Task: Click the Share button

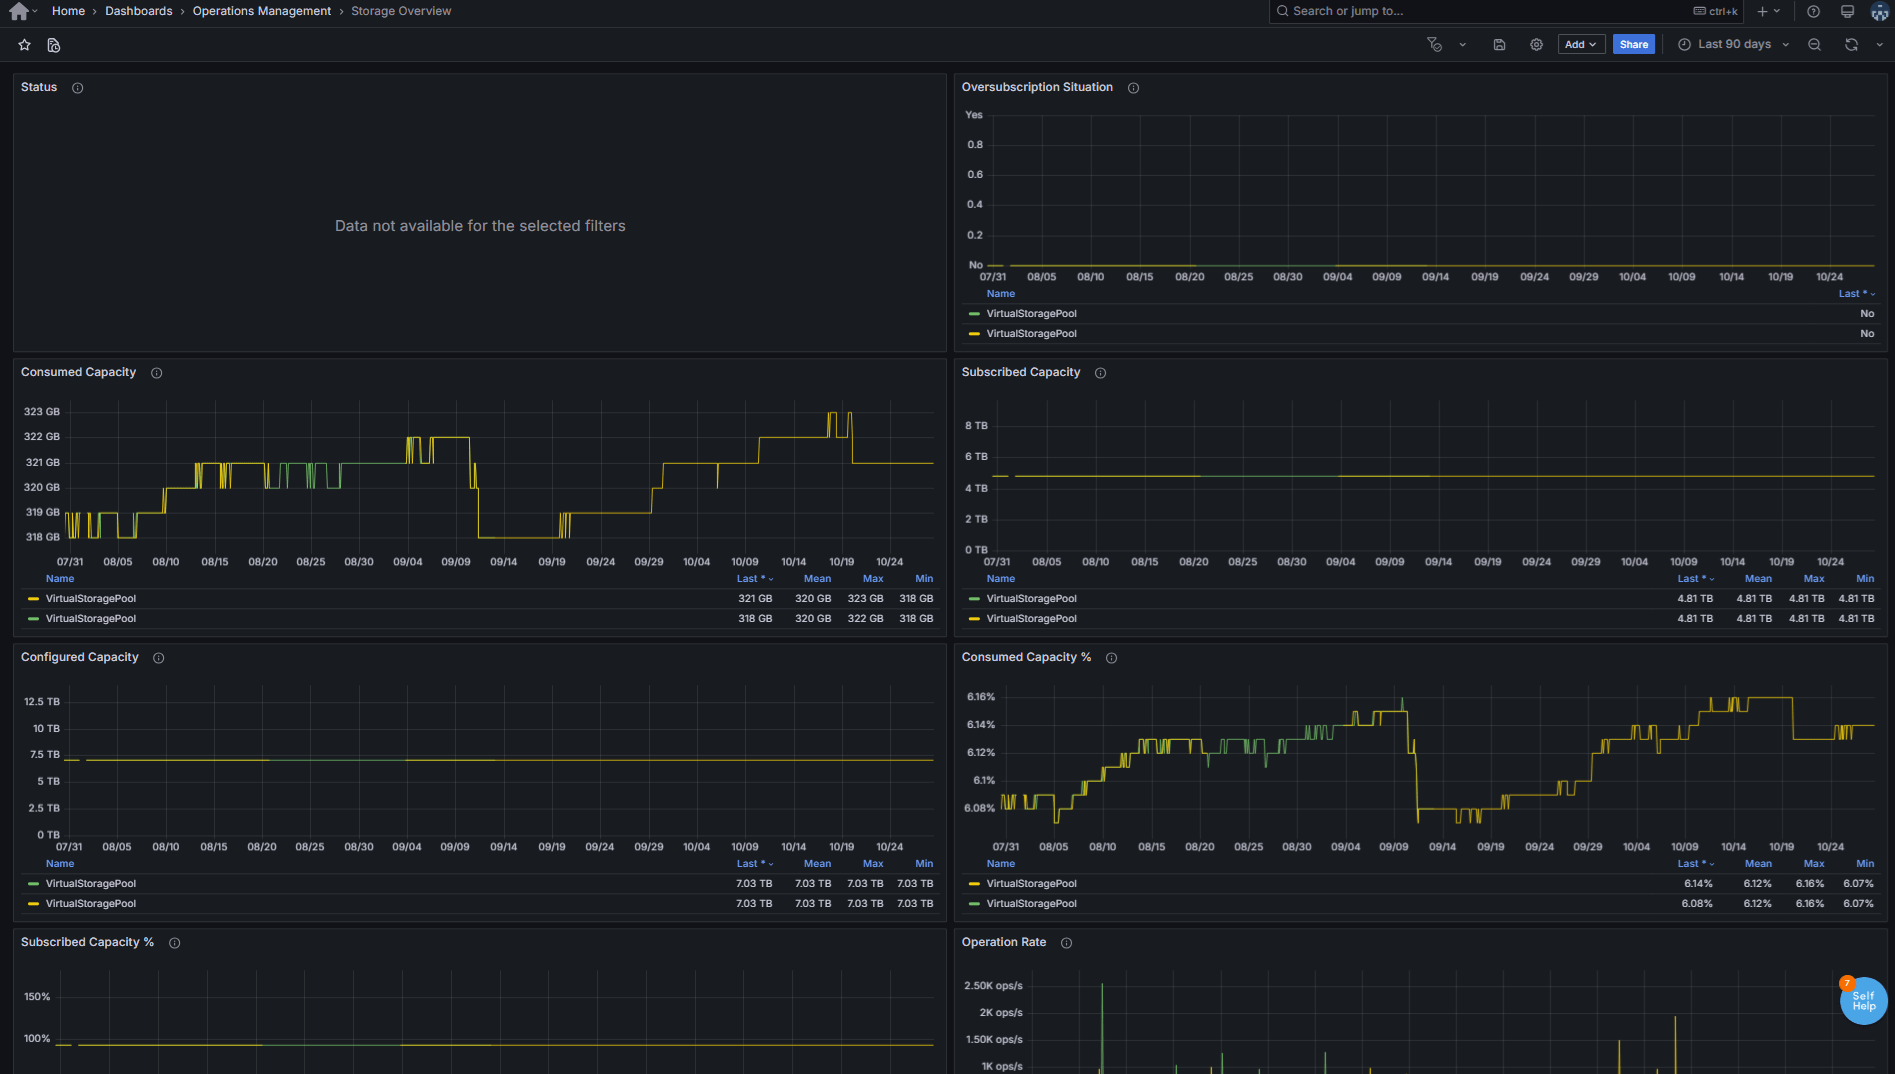Action: click(1633, 45)
